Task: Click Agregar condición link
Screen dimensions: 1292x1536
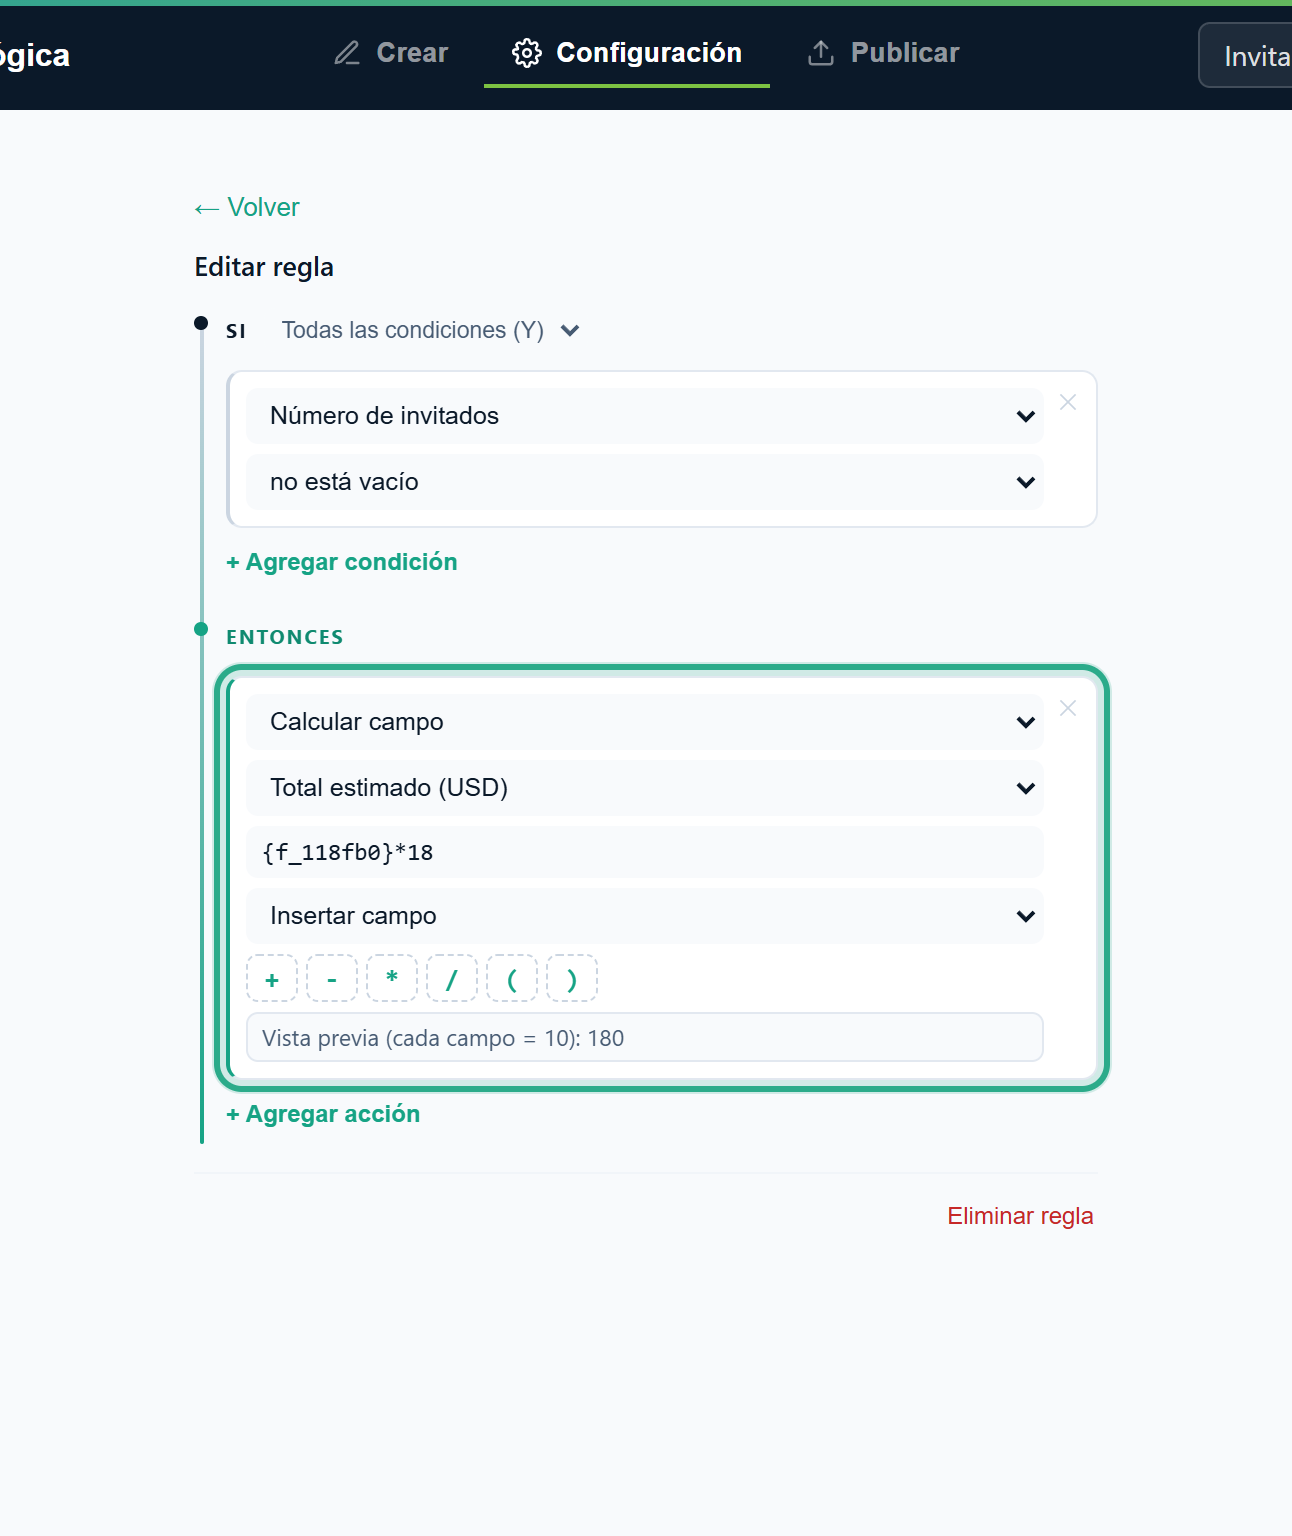Action: point(342,562)
